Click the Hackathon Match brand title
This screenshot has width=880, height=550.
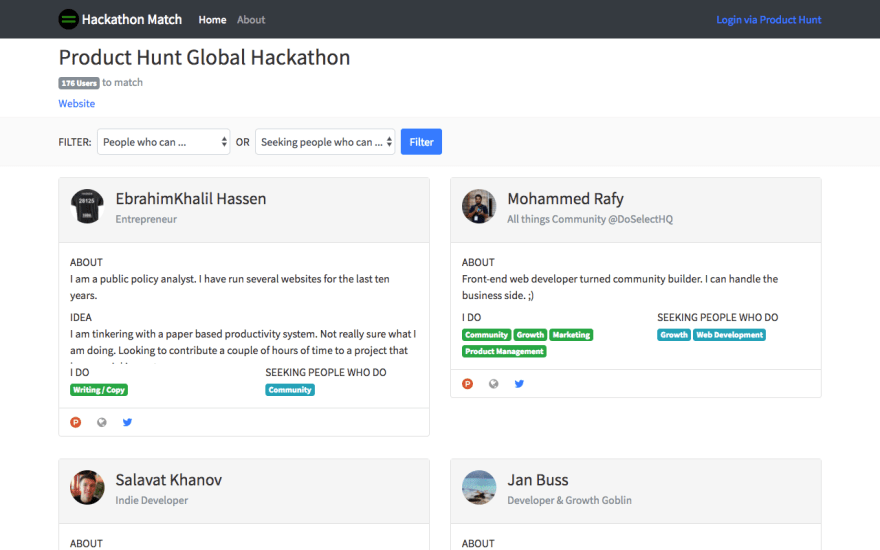(x=132, y=20)
